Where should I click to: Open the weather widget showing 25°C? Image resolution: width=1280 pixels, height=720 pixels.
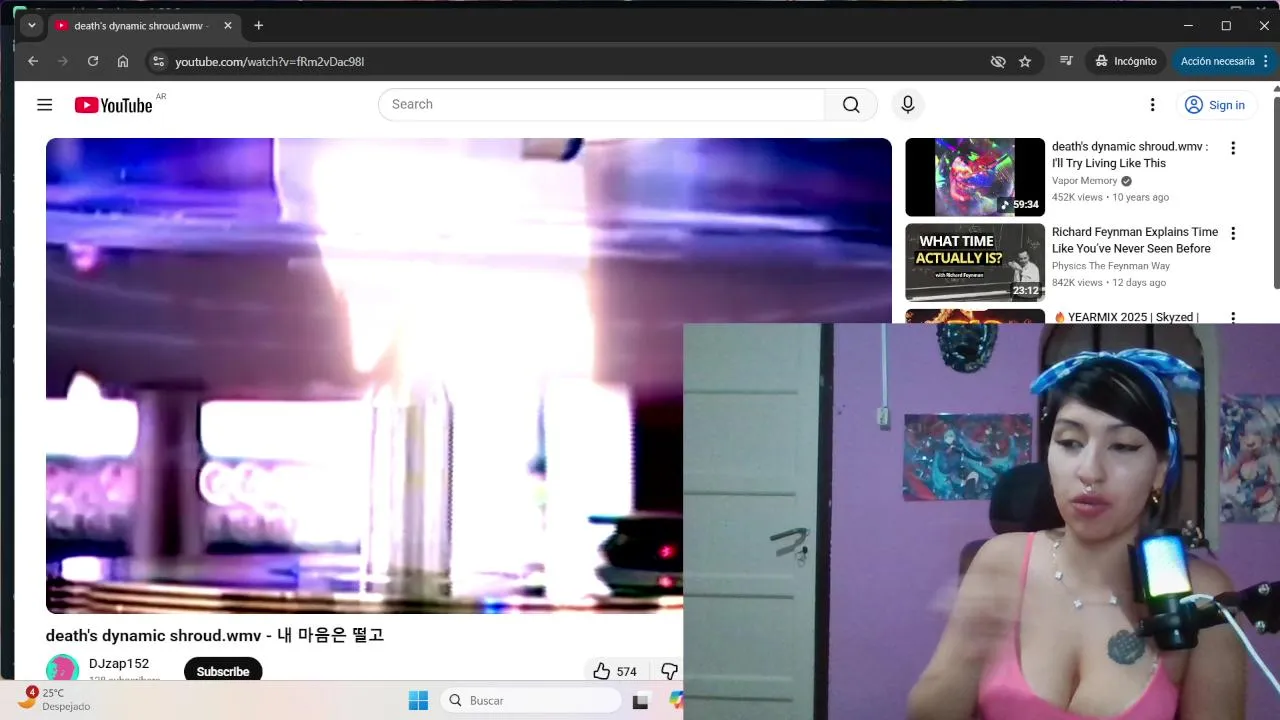[x=55, y=699]
